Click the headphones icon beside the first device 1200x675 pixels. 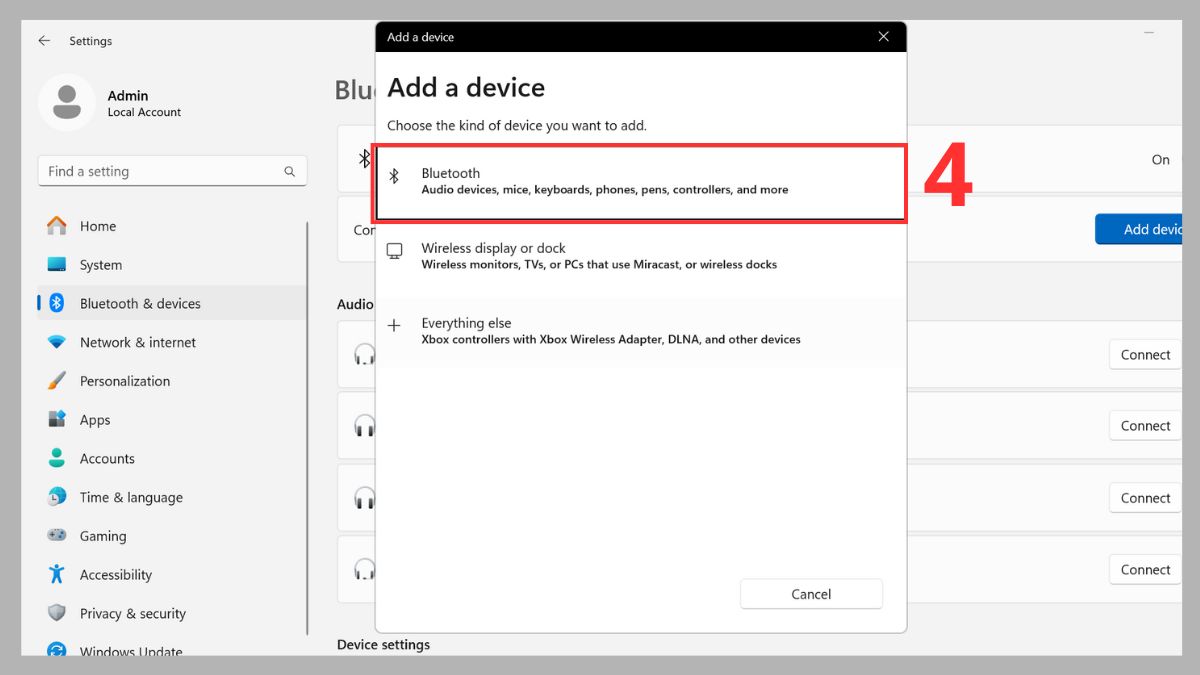pos(365,354)
